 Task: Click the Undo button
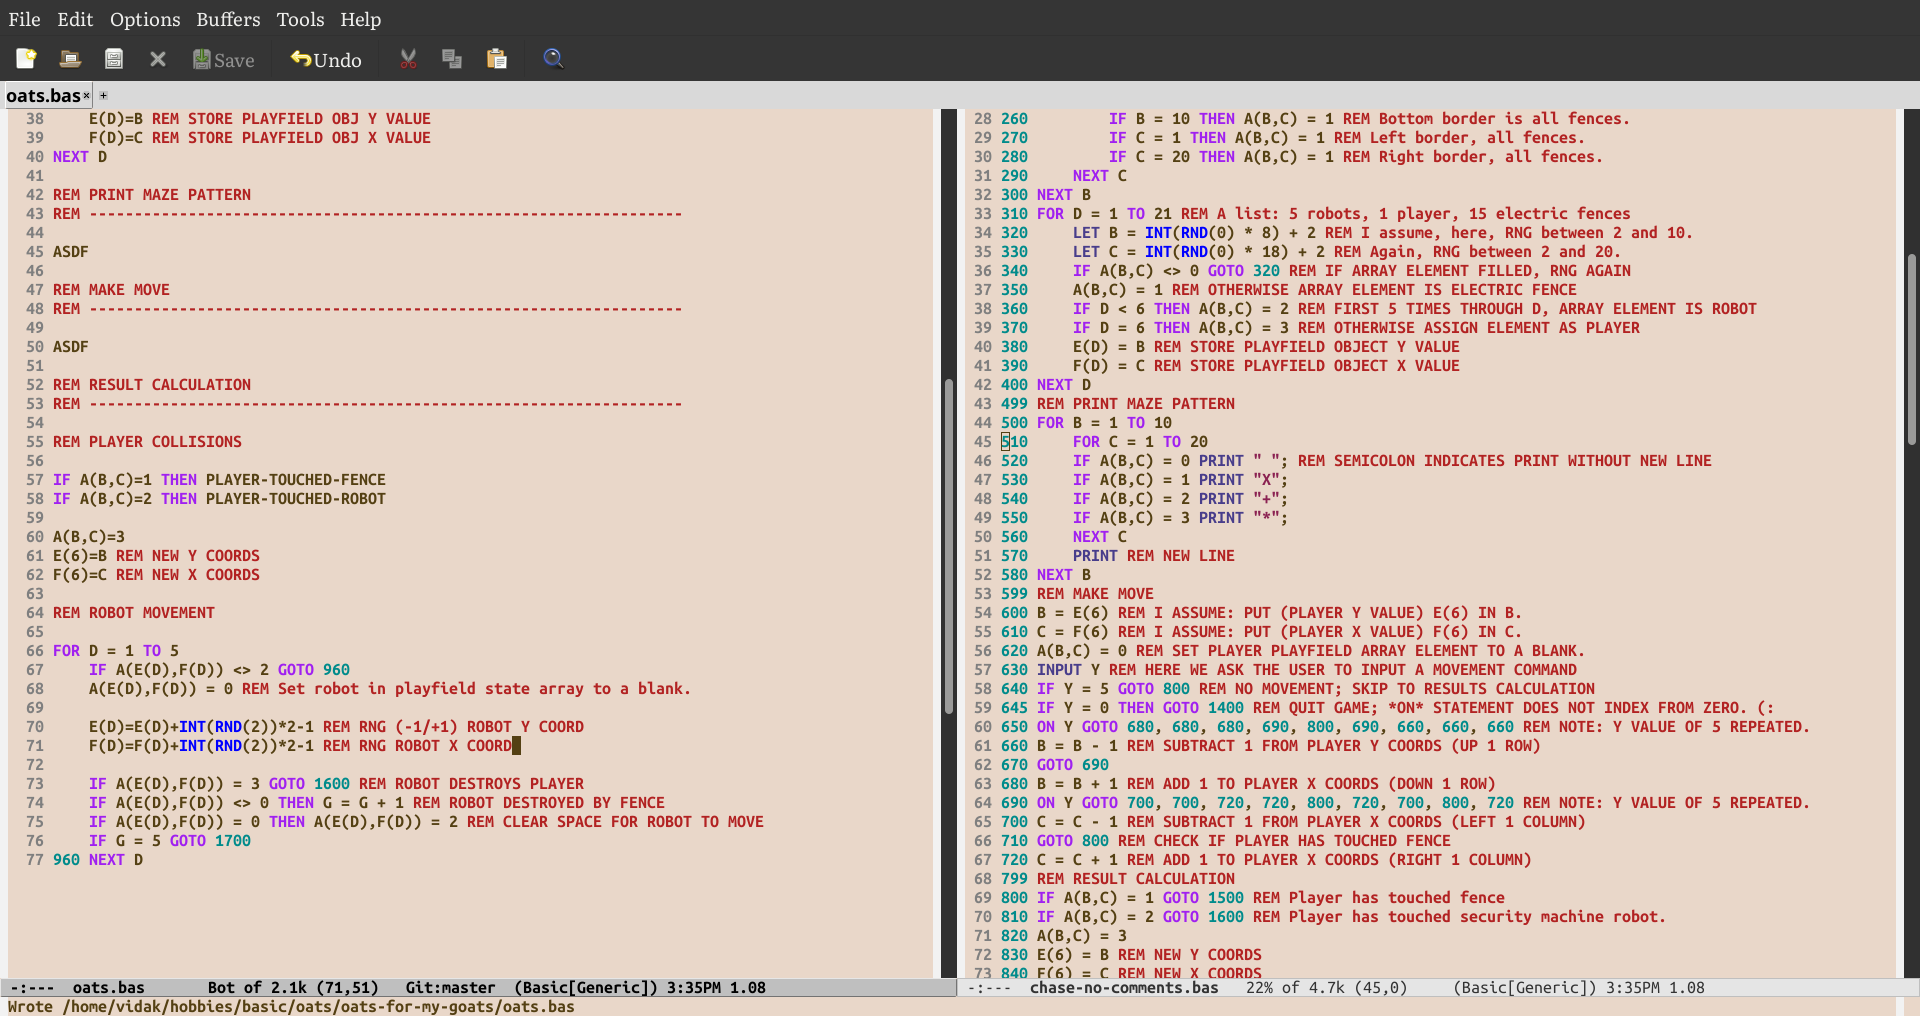(326, 60)
